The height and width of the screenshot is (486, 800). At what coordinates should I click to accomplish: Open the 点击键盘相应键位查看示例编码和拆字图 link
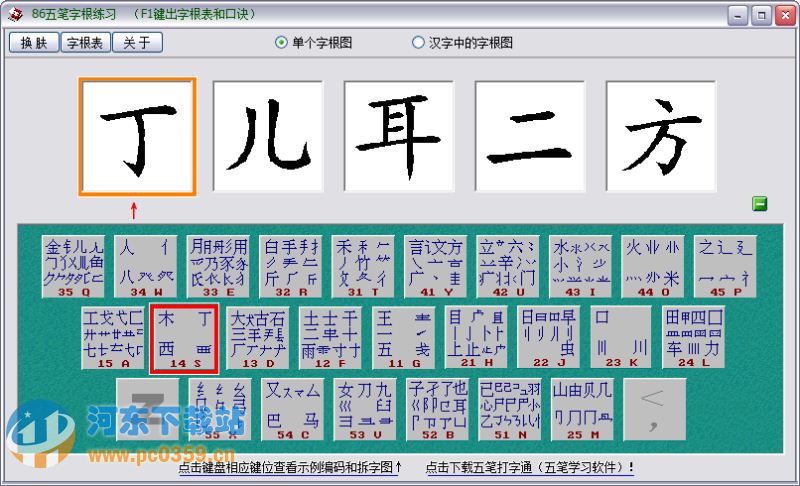pos(290,467)
